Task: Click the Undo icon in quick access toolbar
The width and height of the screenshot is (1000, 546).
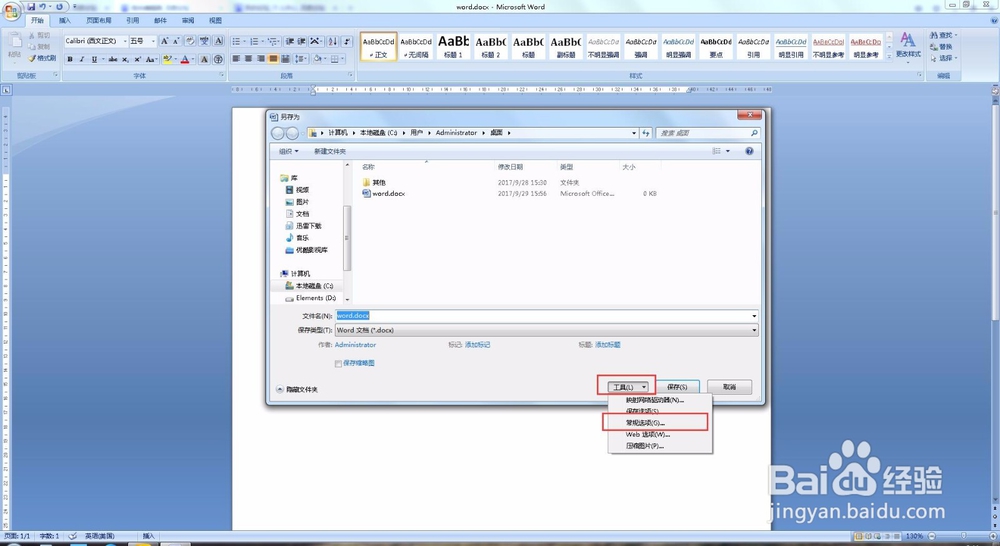Action: [42, 7]
